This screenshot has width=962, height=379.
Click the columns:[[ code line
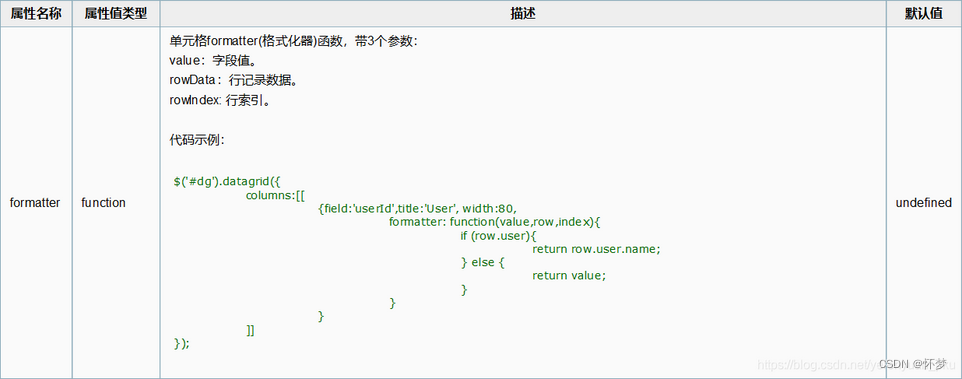point(275,196)
